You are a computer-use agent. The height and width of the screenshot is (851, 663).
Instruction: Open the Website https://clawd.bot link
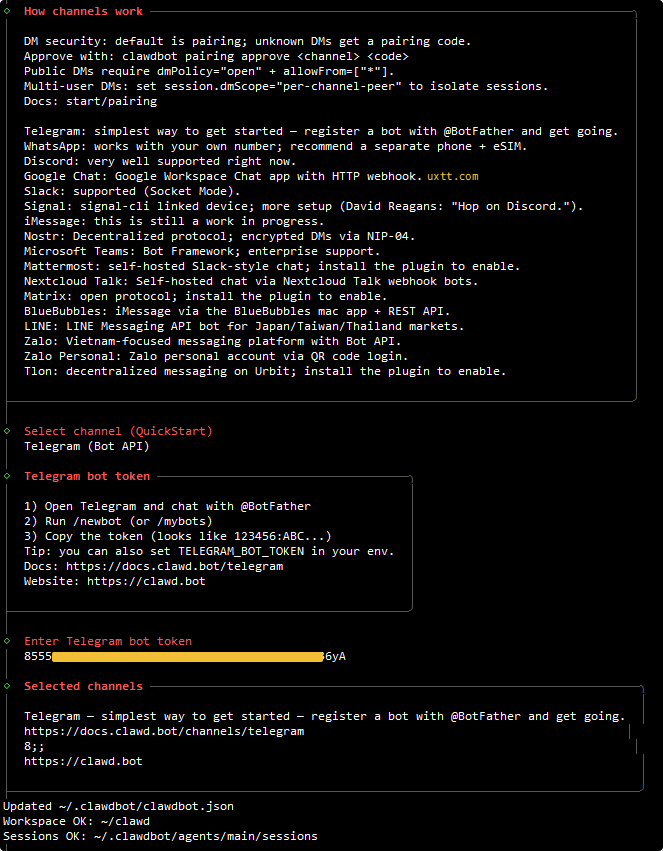point(146,581)
